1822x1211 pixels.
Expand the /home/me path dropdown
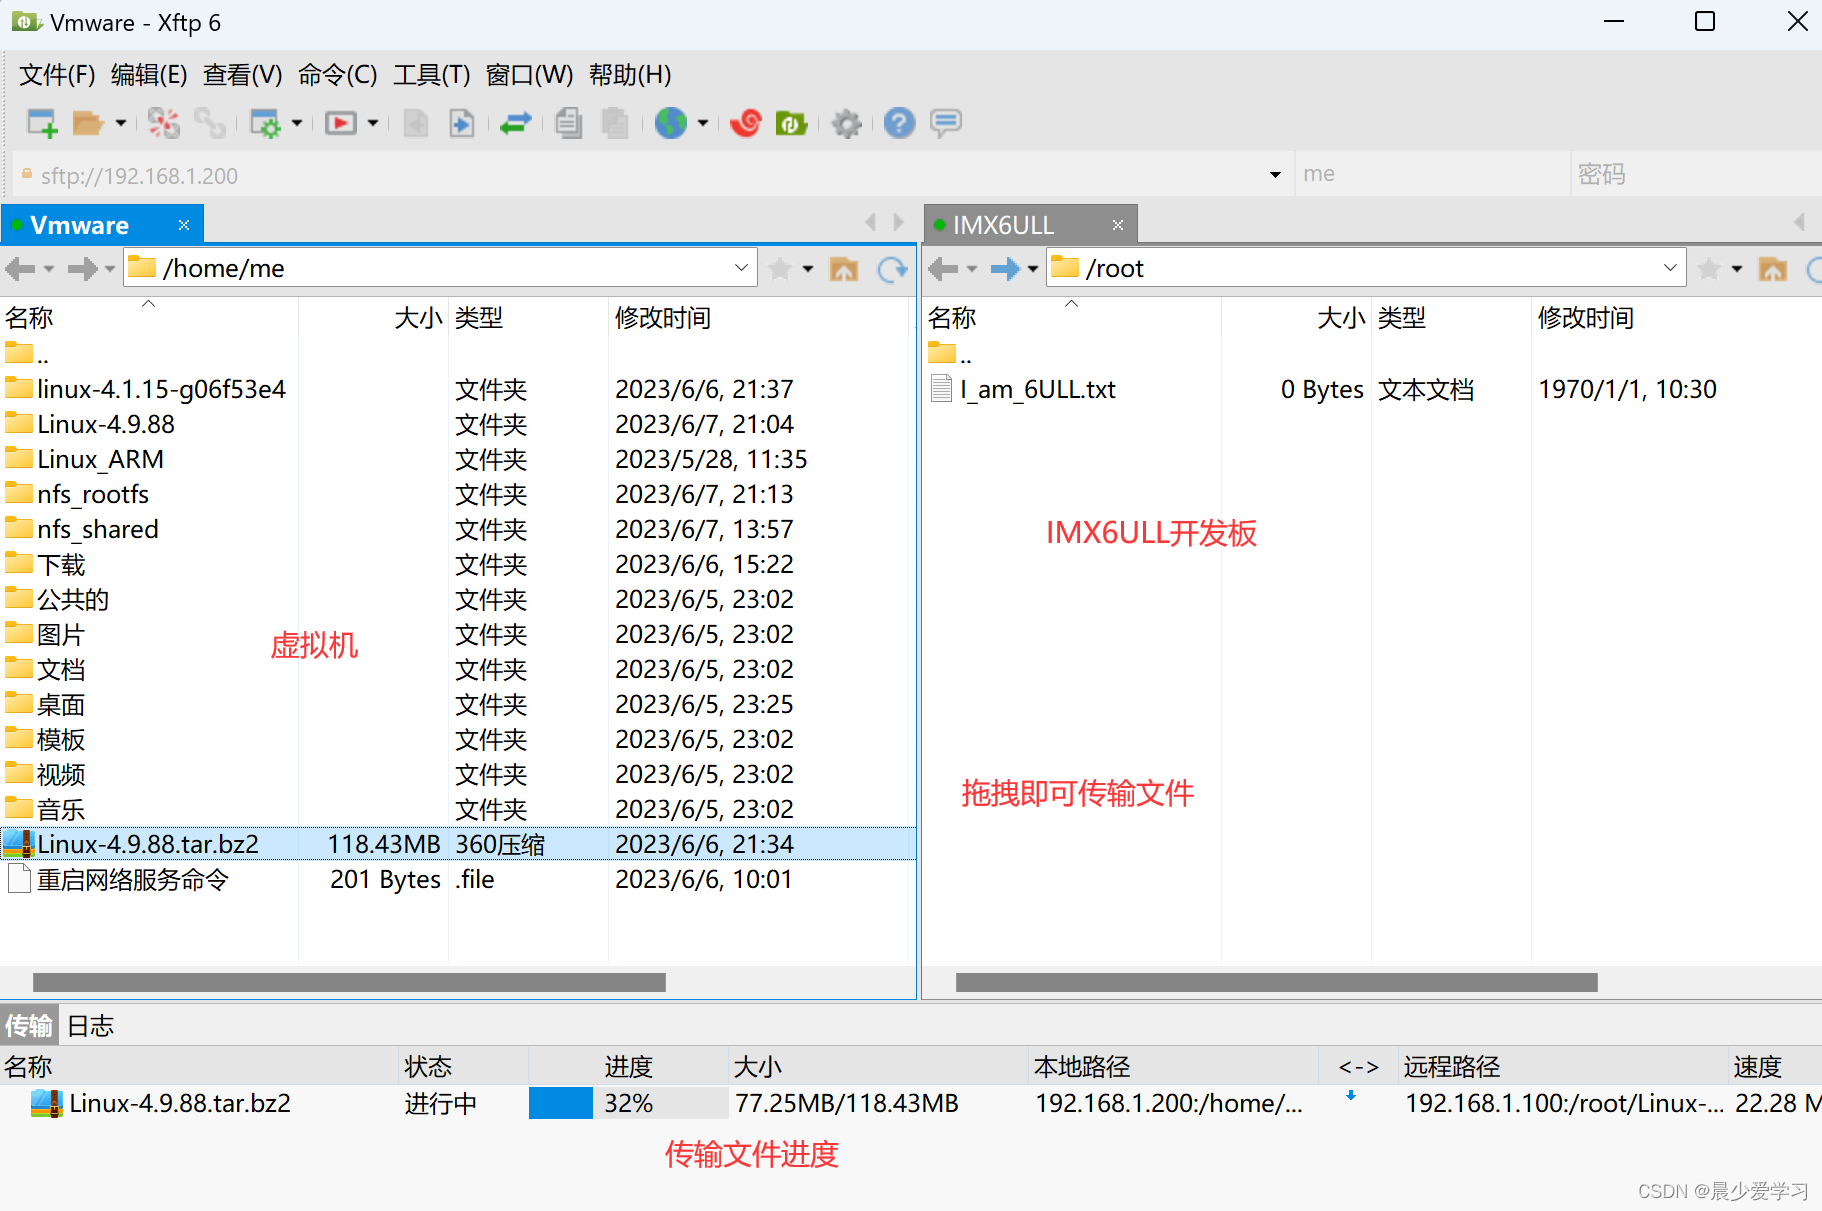[741, 268]
